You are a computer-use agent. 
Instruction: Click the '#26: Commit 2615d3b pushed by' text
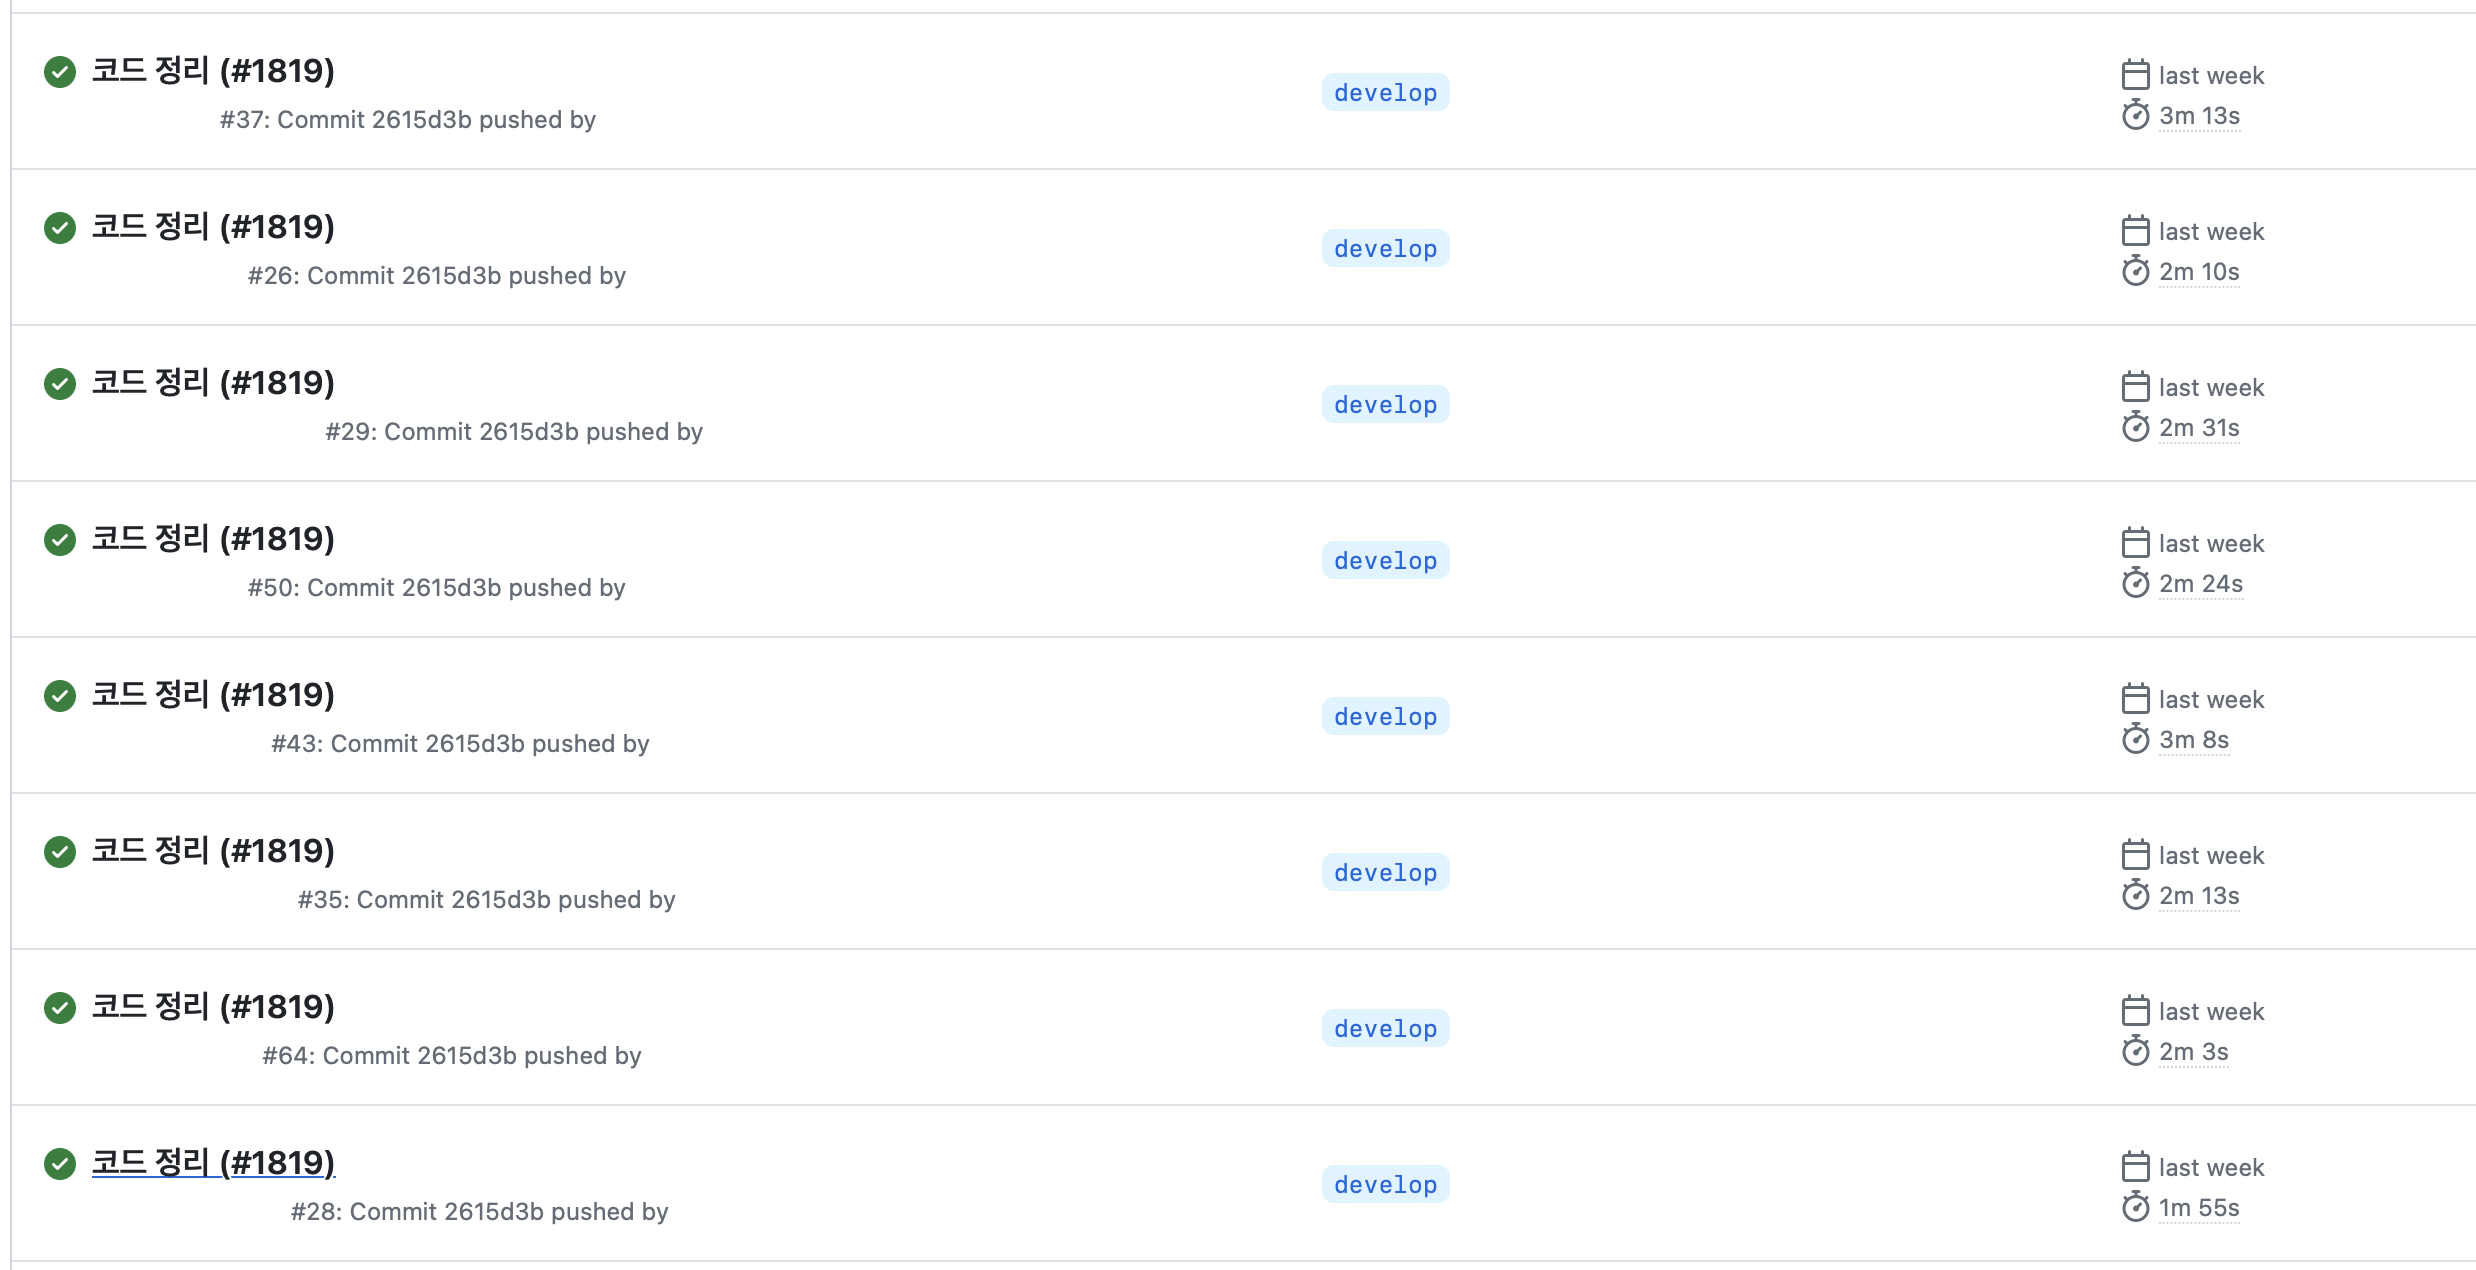click(x=436, y=276)
